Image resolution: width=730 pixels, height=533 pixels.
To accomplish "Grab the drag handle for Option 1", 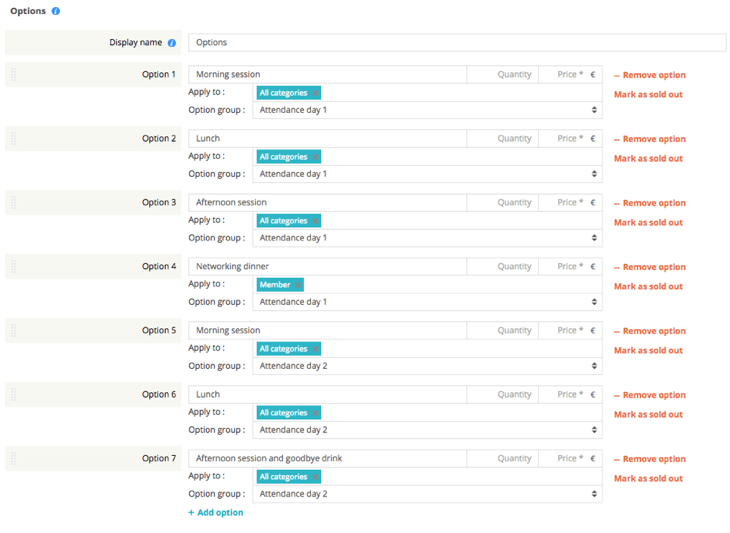I will [x=13, y=75].
